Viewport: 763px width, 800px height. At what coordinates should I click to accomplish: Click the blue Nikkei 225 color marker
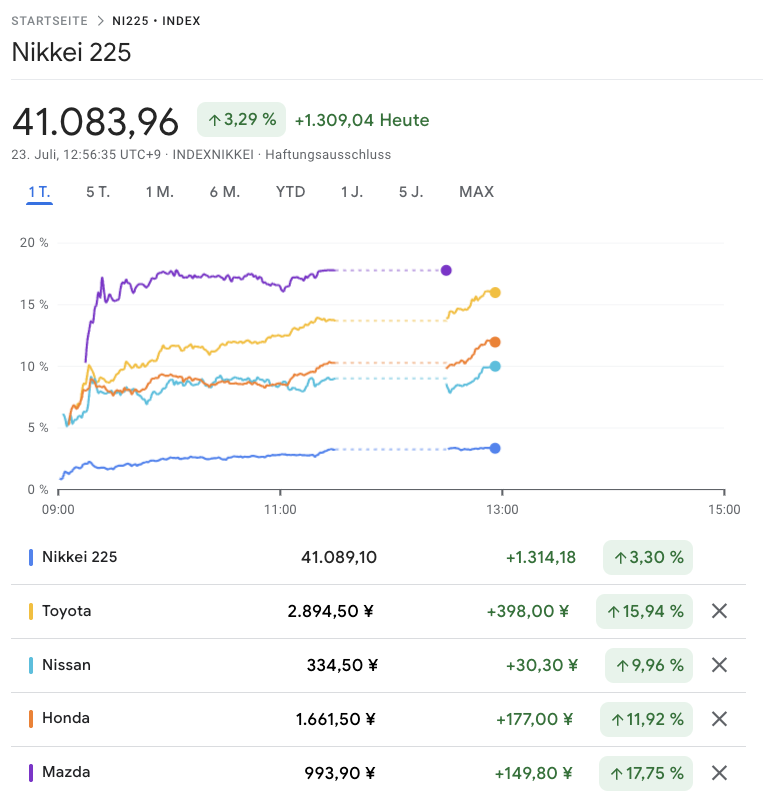[x=31, y=557]
